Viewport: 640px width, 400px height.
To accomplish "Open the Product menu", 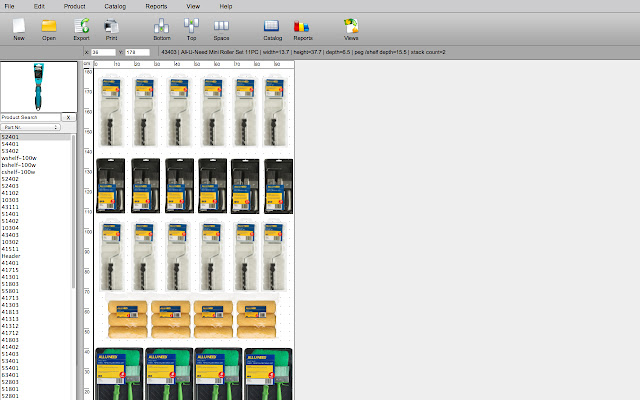I will click(x=74, y=6).
